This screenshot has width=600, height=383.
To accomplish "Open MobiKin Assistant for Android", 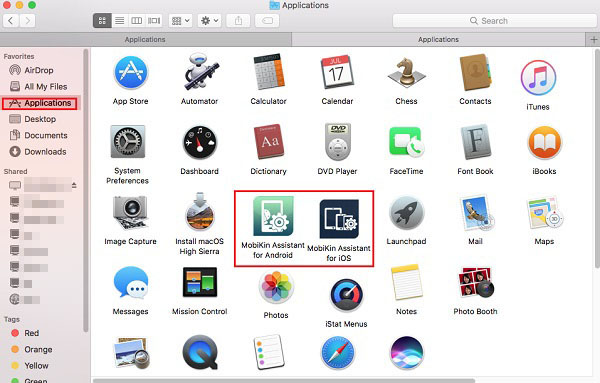I will tap(273, 216).
